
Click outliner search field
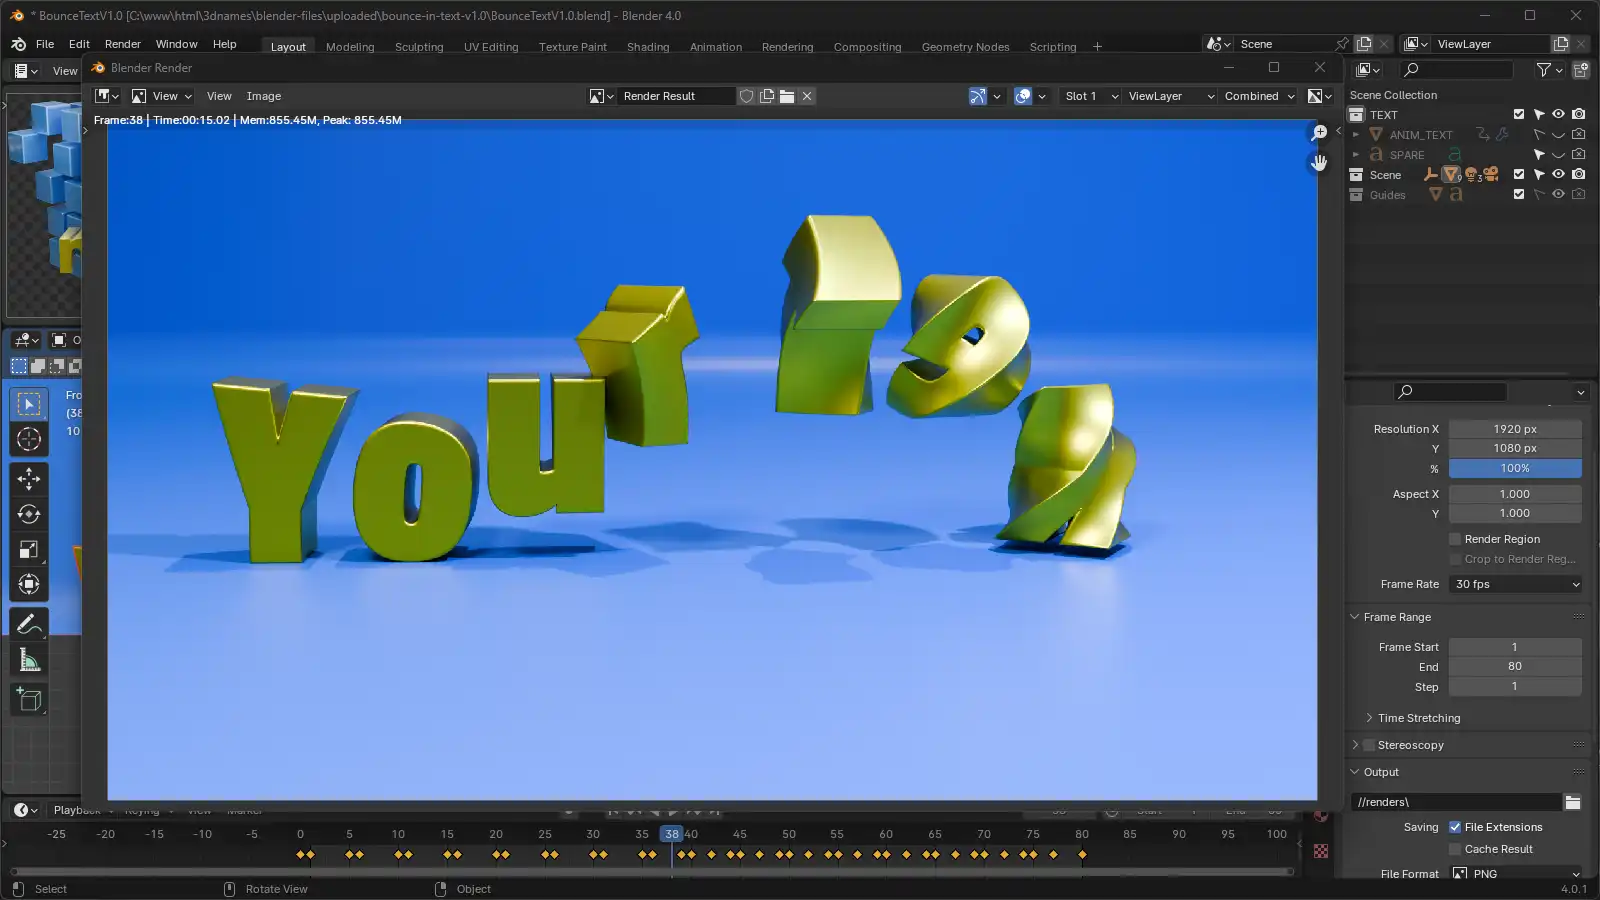pyautogui.click(x=1457, y=69)
